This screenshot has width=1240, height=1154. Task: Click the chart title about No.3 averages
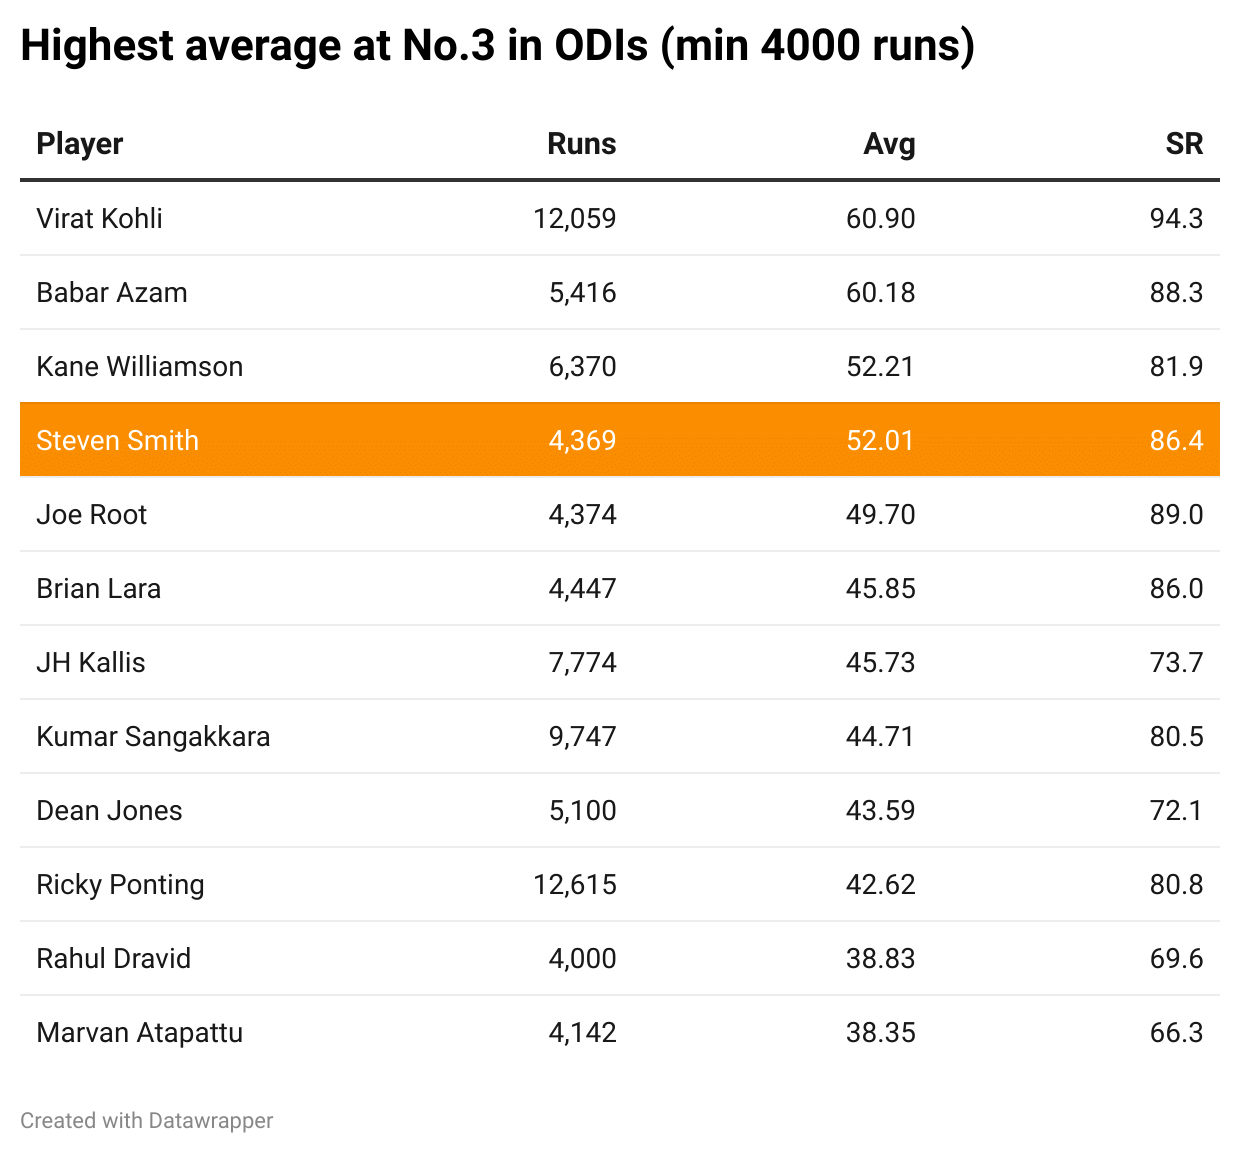coord(497,46)
